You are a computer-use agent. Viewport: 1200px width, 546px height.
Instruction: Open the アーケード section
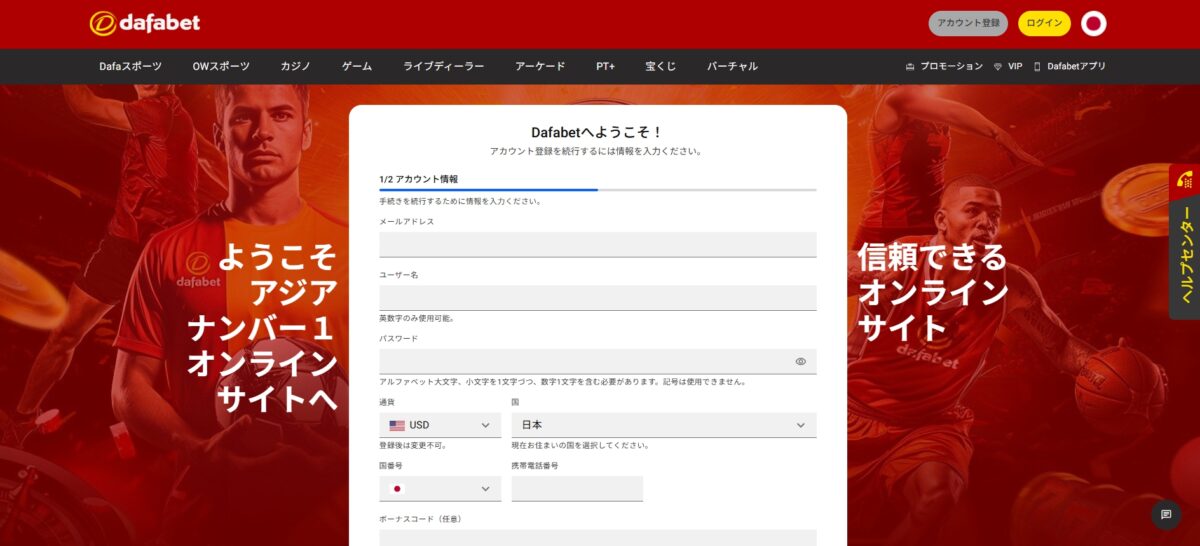(x=540, y=66)
